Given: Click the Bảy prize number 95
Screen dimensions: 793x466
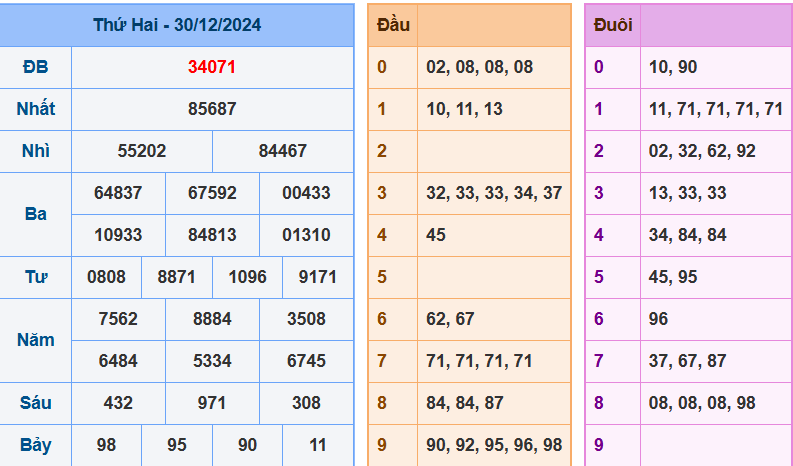Looking at the screenshot, I should pos(177,445).
